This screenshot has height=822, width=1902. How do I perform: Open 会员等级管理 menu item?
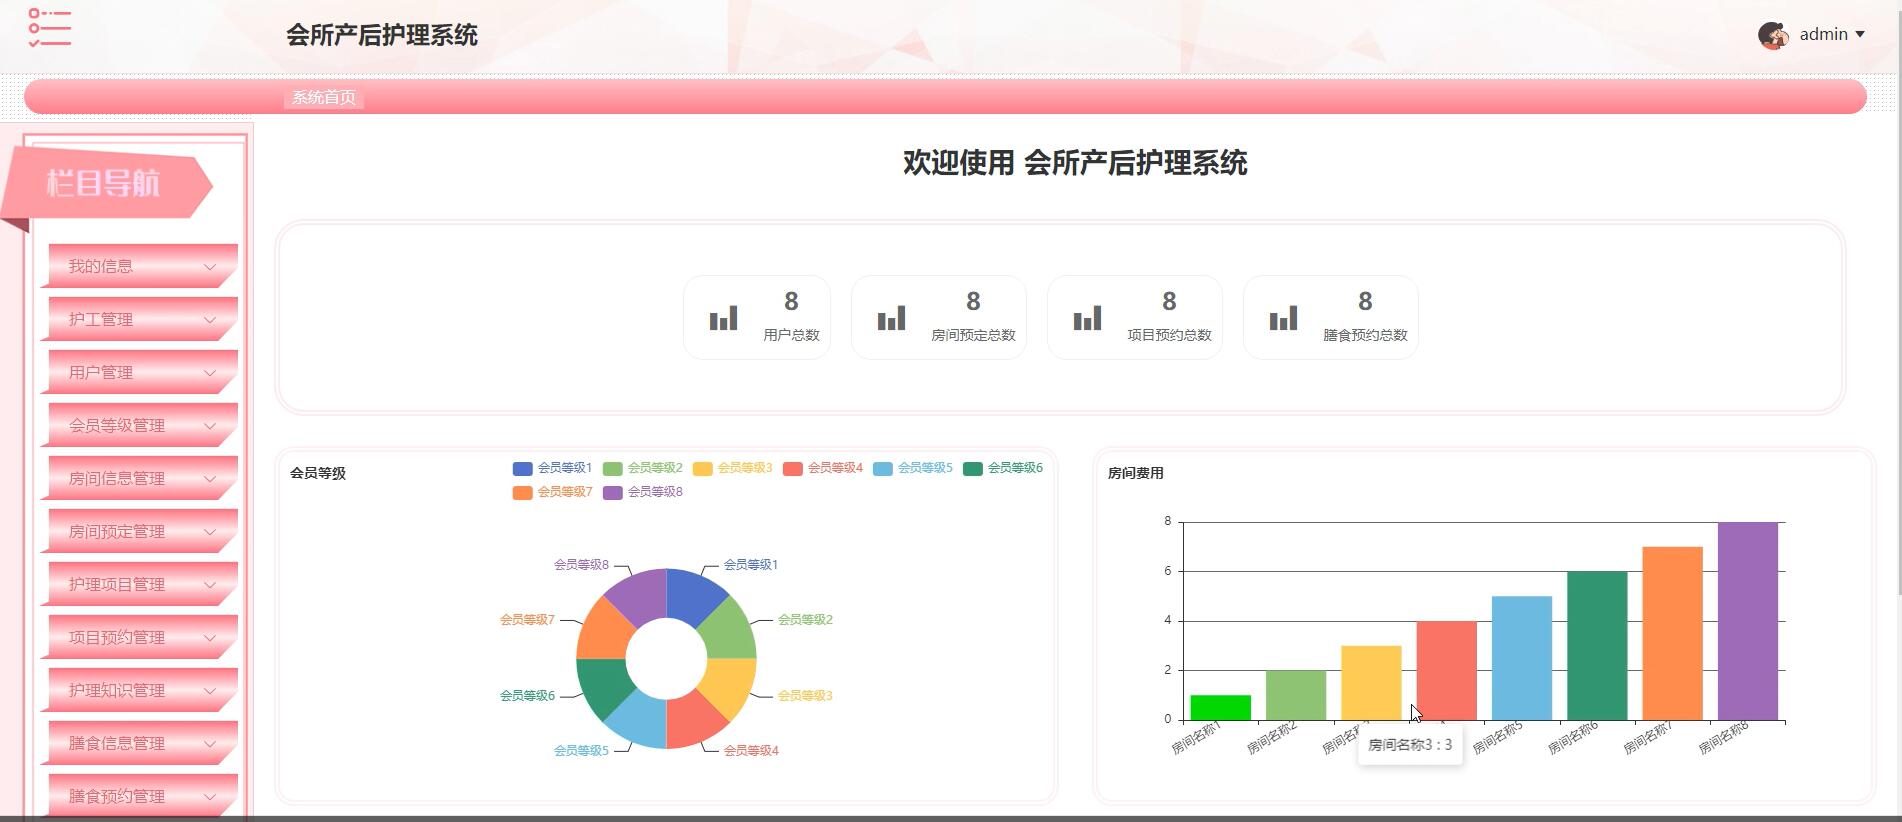(140, 425)
